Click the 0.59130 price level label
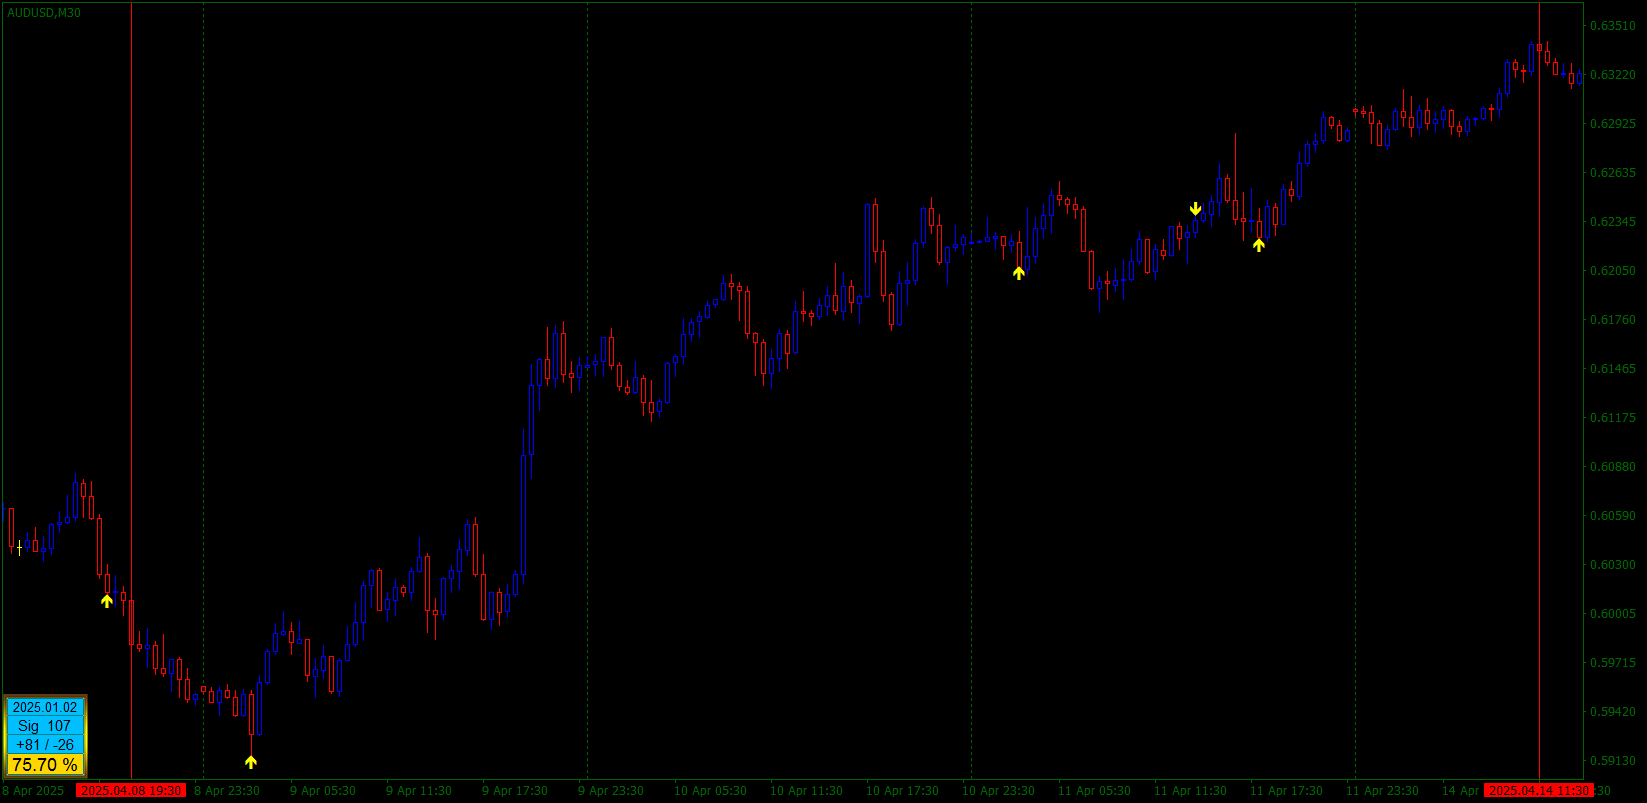The height and width of the screenshot is (803, 1647). pyautogui.click(x=1612, y=761)
